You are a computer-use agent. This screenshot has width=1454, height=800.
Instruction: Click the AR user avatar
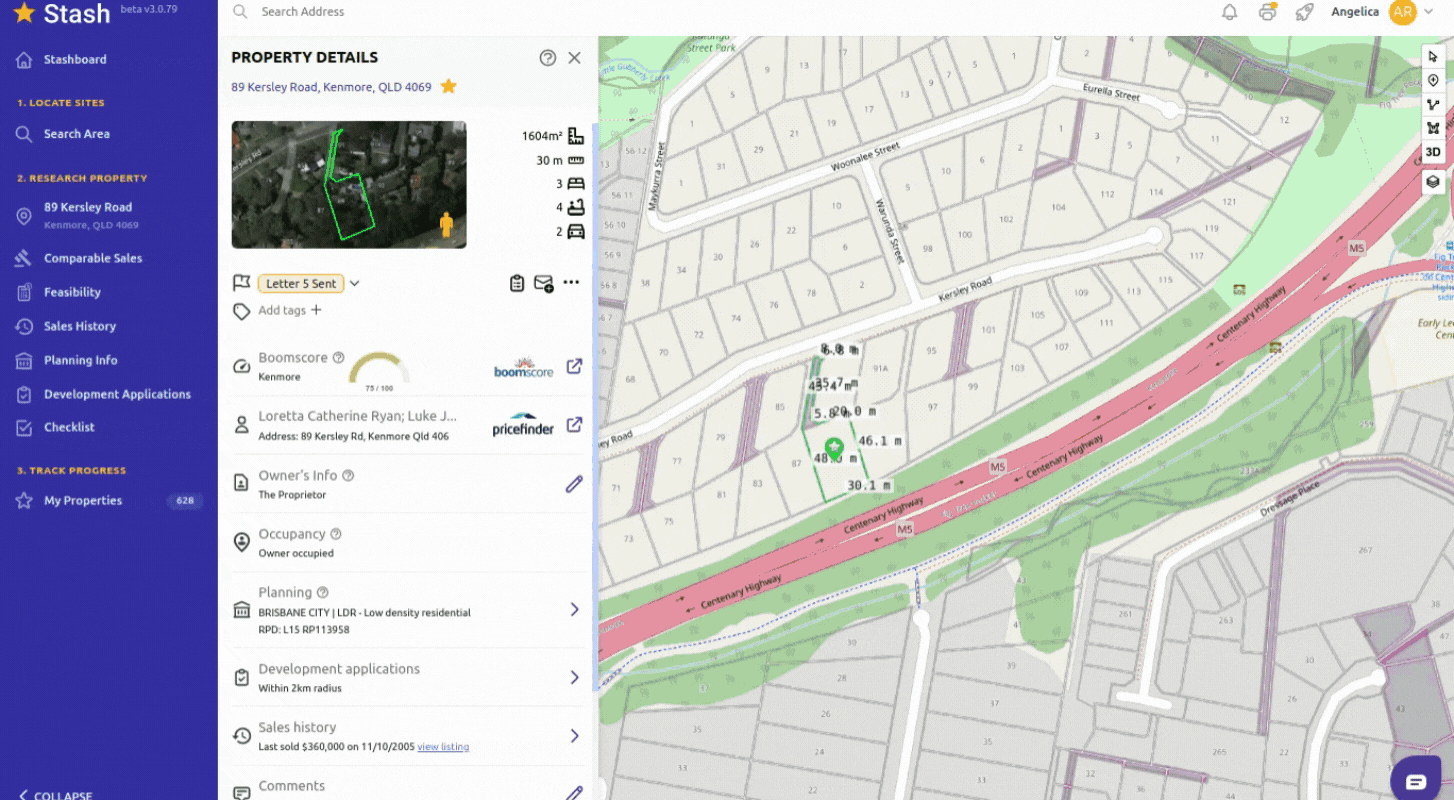tap(1403, 12)
